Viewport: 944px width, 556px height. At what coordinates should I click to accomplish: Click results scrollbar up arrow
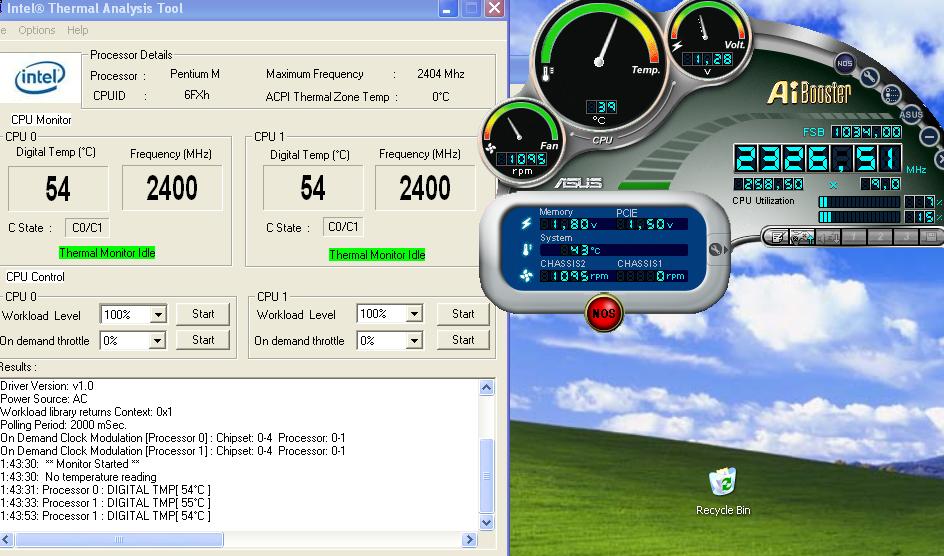click(x=486, y=387)
